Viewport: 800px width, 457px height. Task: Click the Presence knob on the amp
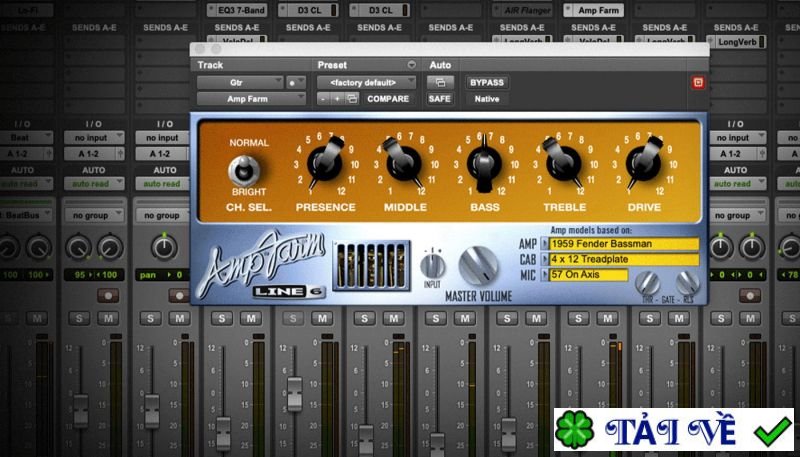coord(324,162)
